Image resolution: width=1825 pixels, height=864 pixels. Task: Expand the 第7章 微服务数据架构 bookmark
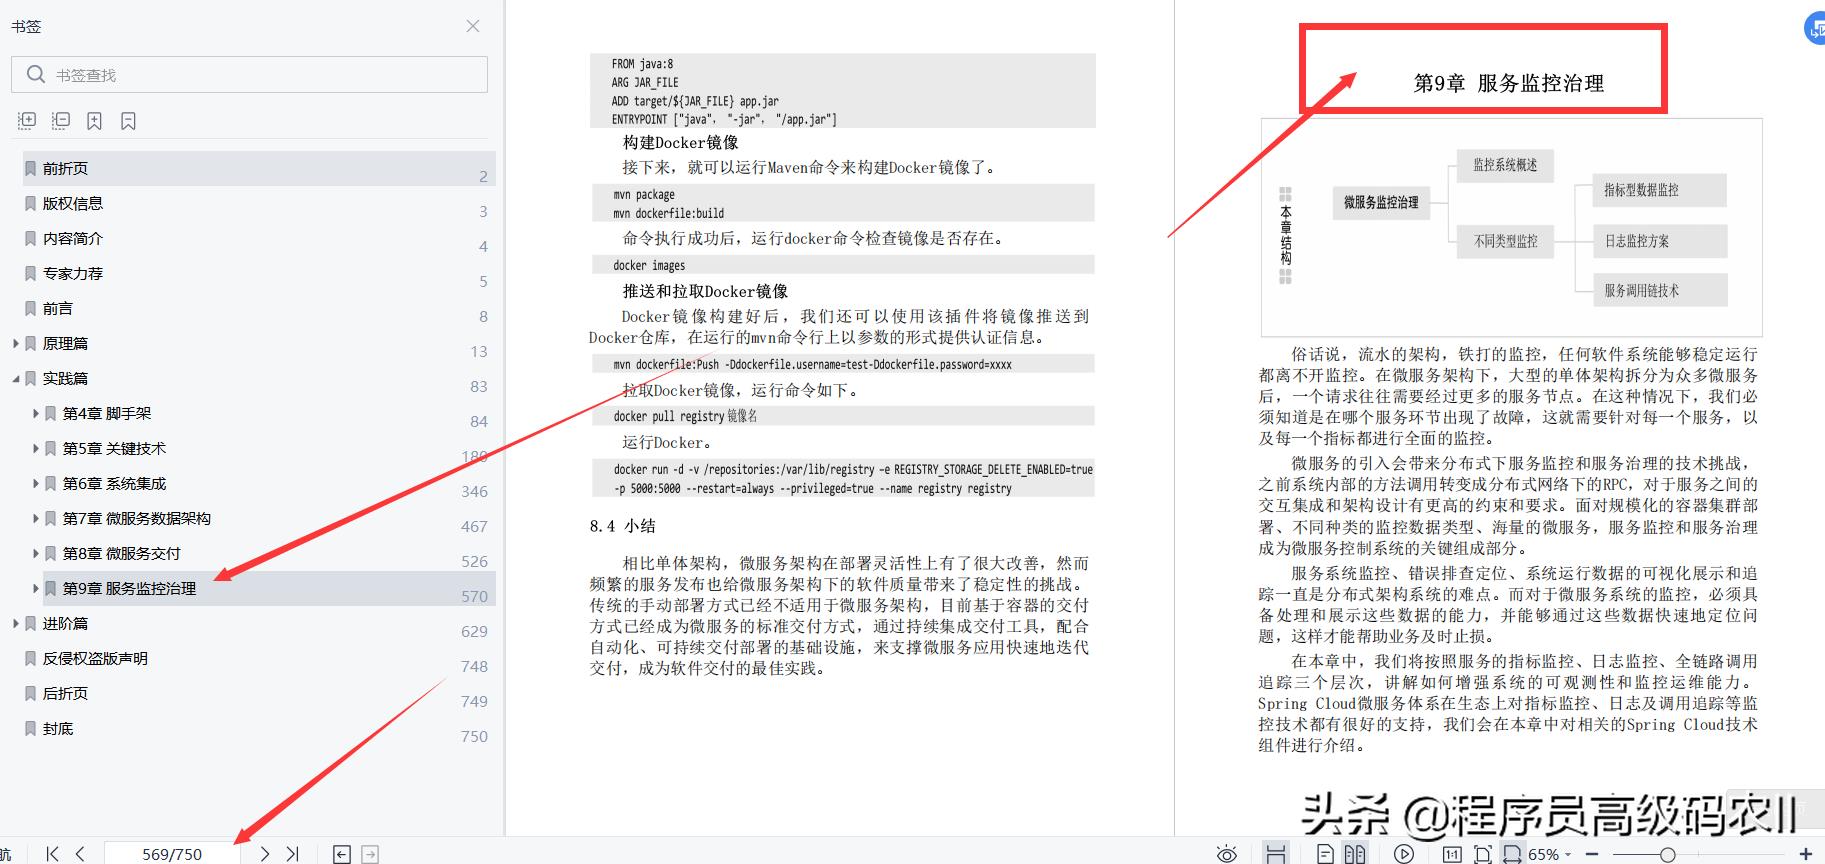(36, 518)
